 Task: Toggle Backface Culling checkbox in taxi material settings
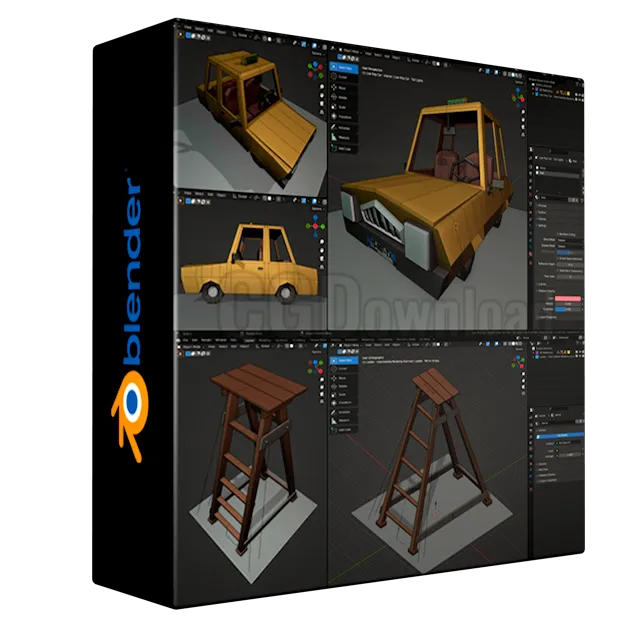558,234
